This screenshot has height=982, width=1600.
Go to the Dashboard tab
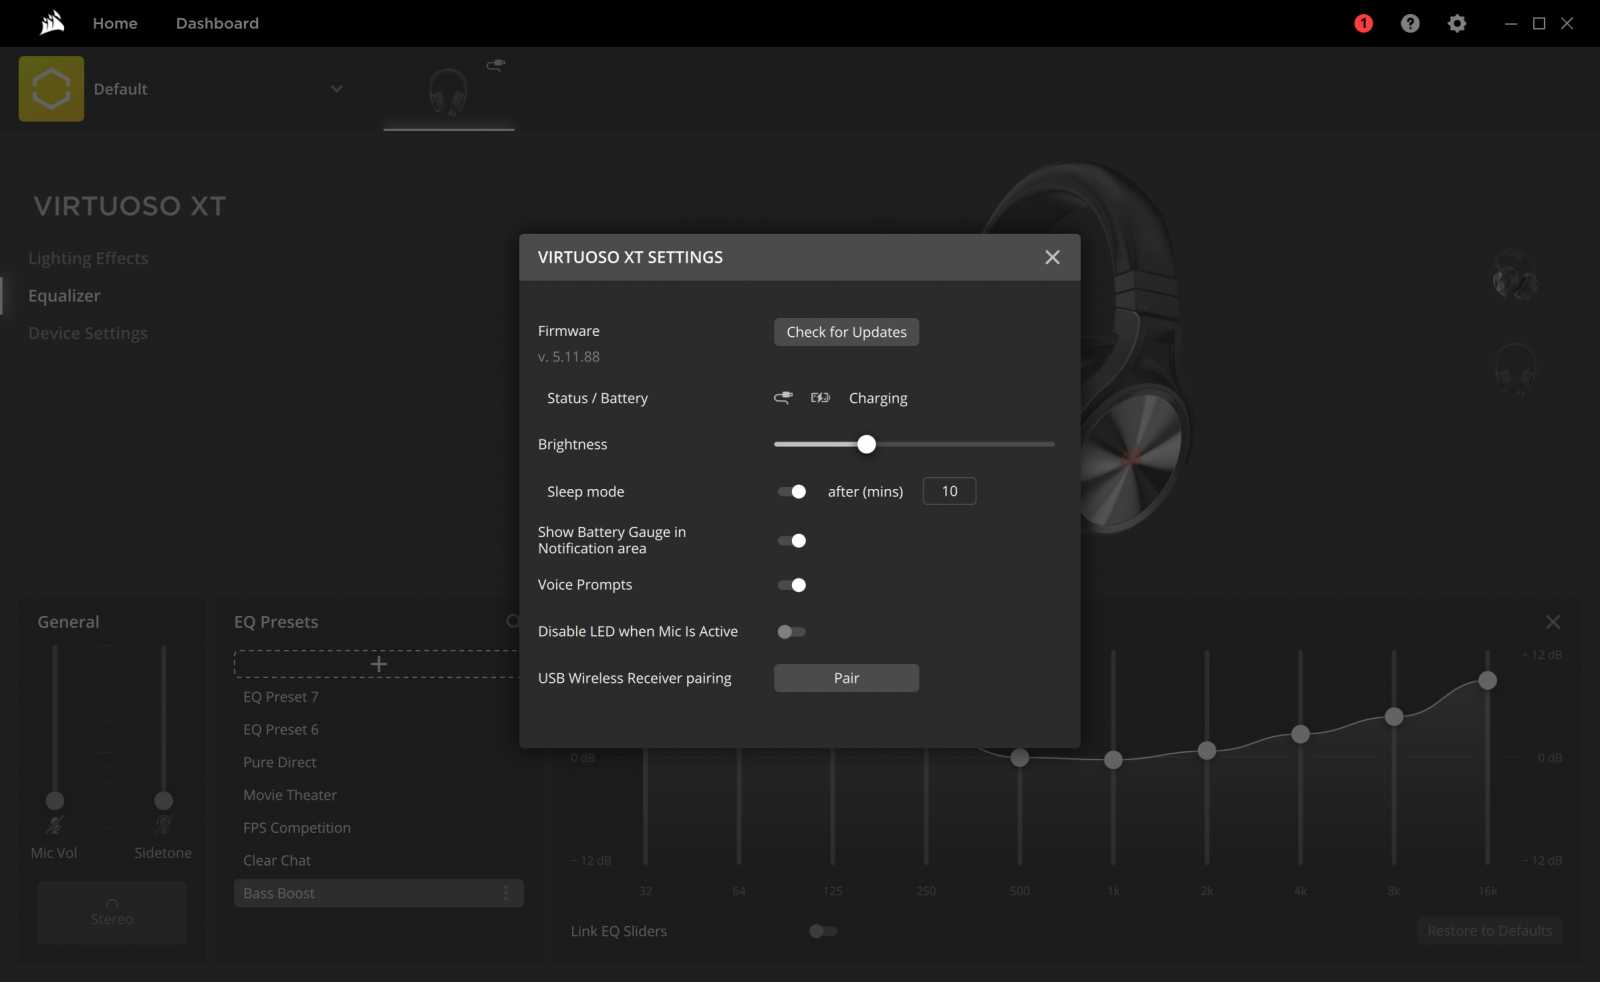click(x=217, y=23)
